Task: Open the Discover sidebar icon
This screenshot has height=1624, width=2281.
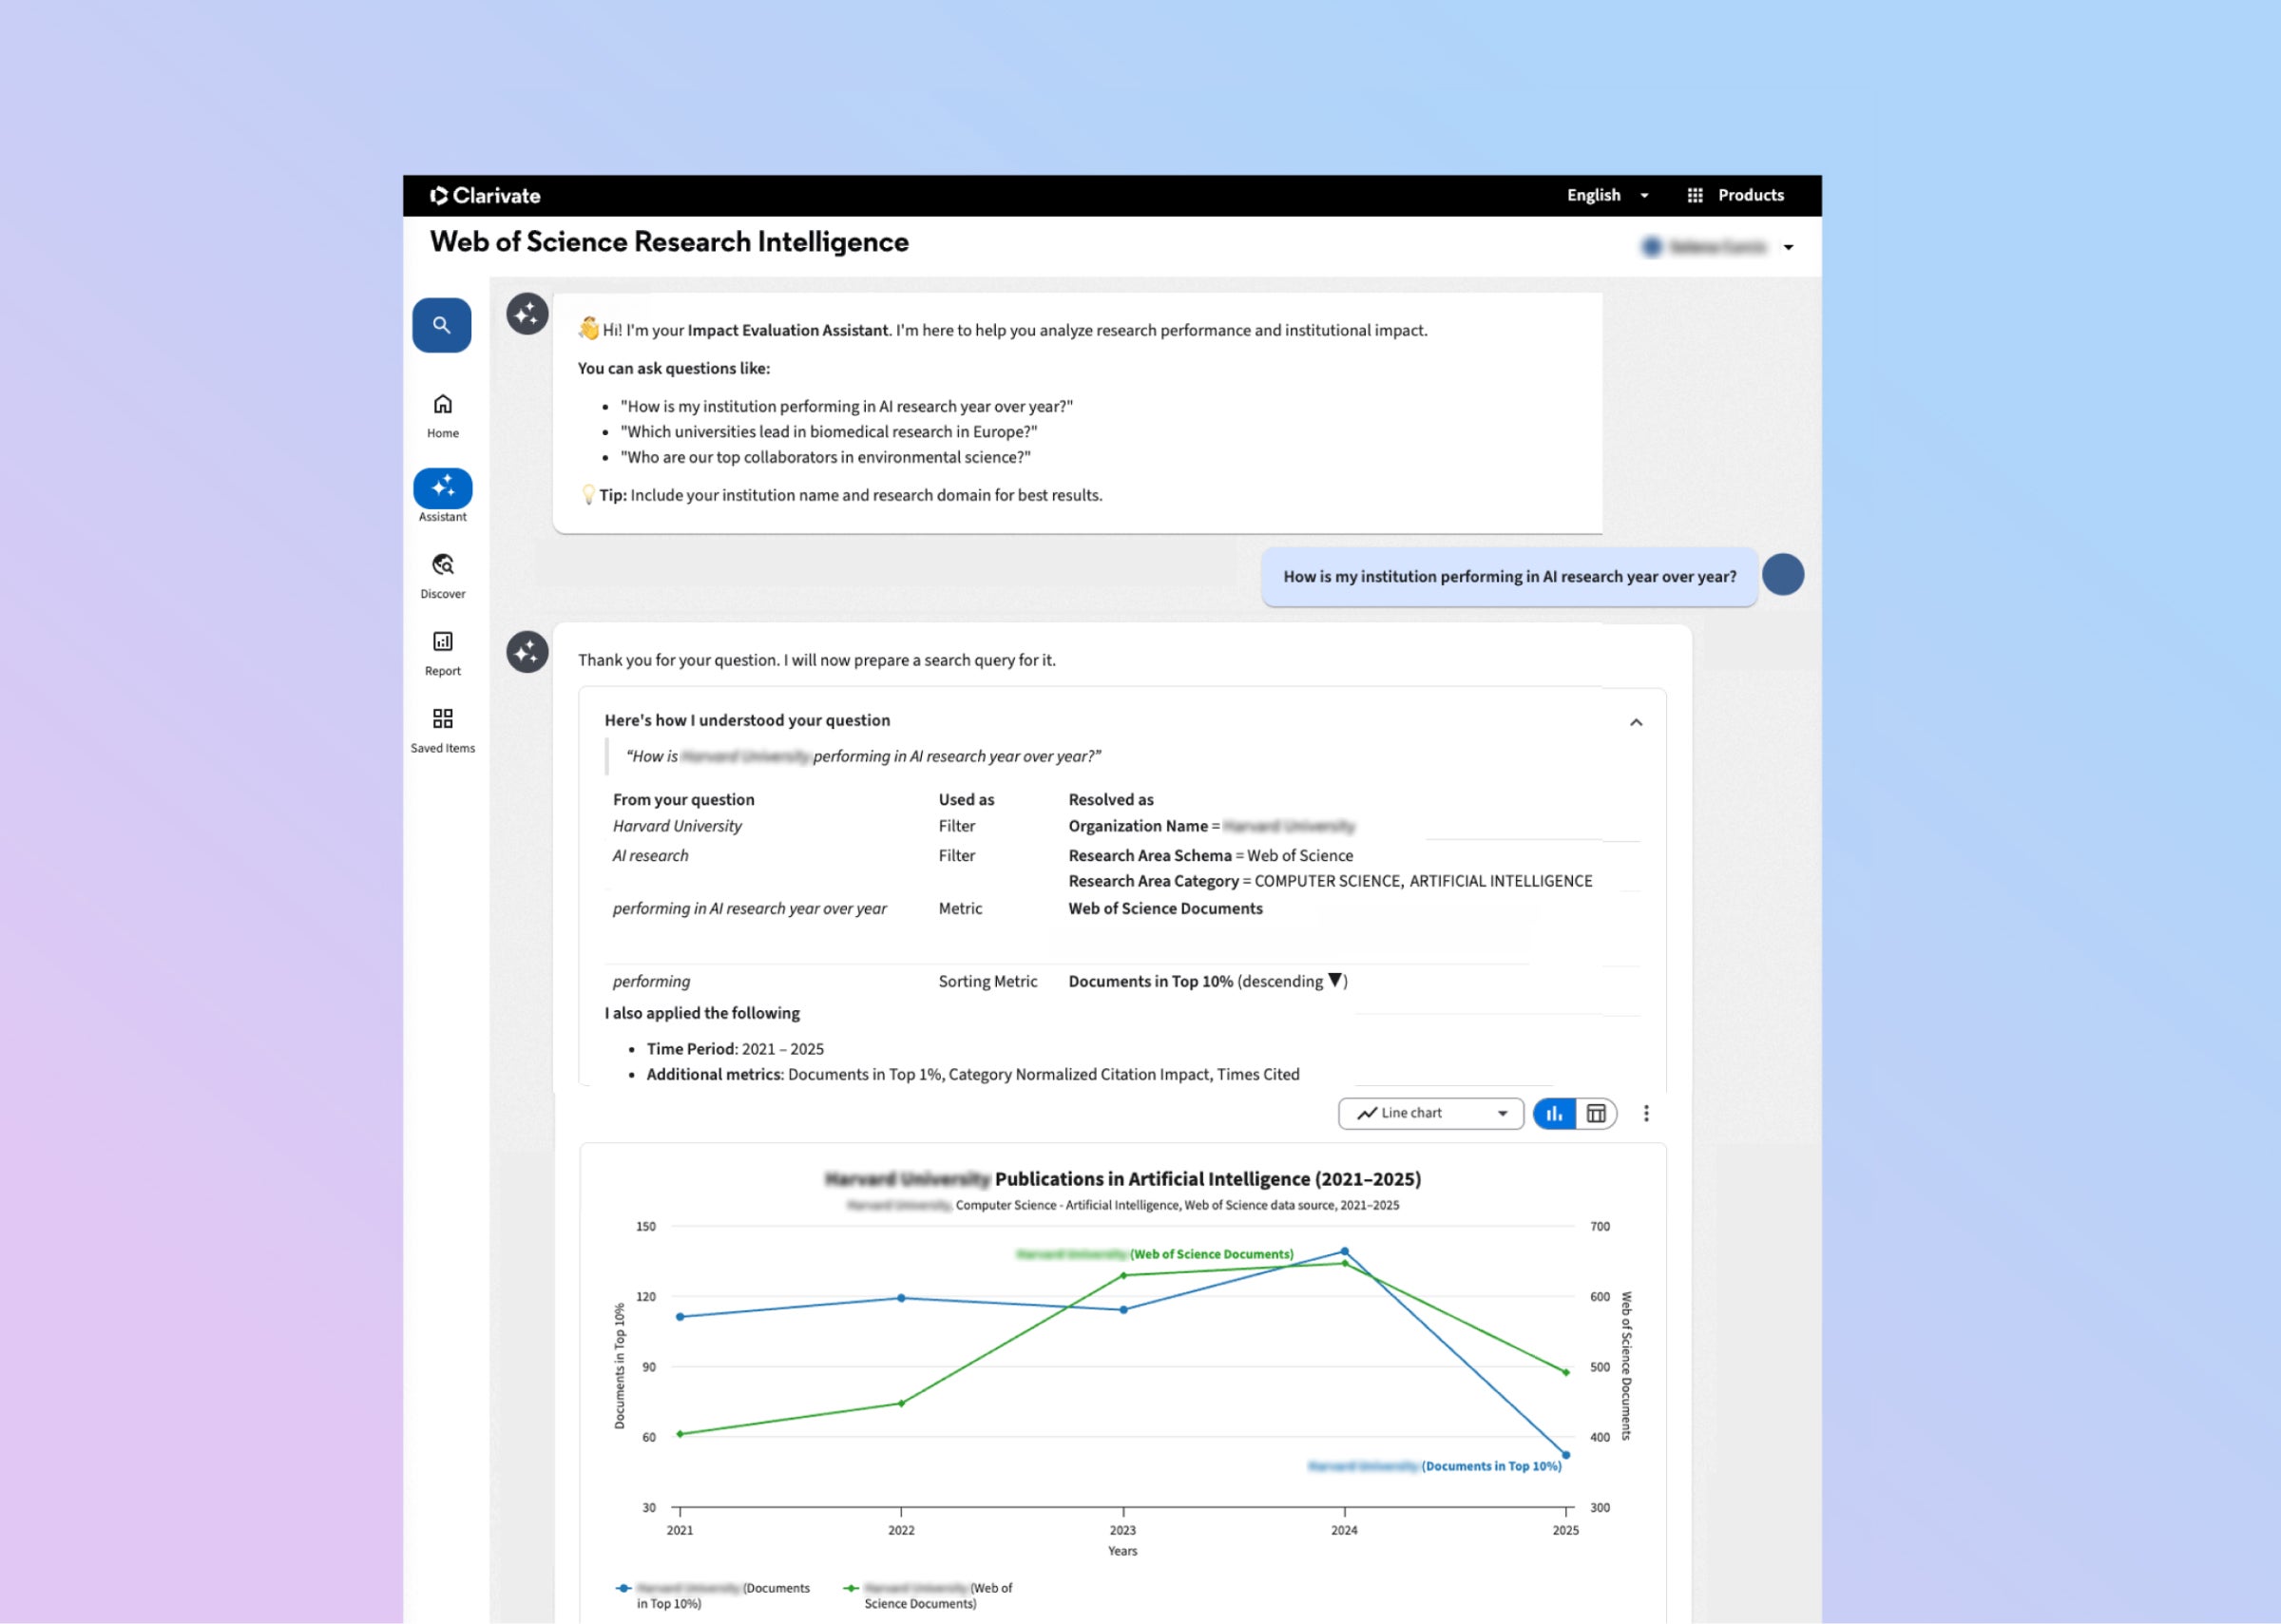Action: point(442,565)
